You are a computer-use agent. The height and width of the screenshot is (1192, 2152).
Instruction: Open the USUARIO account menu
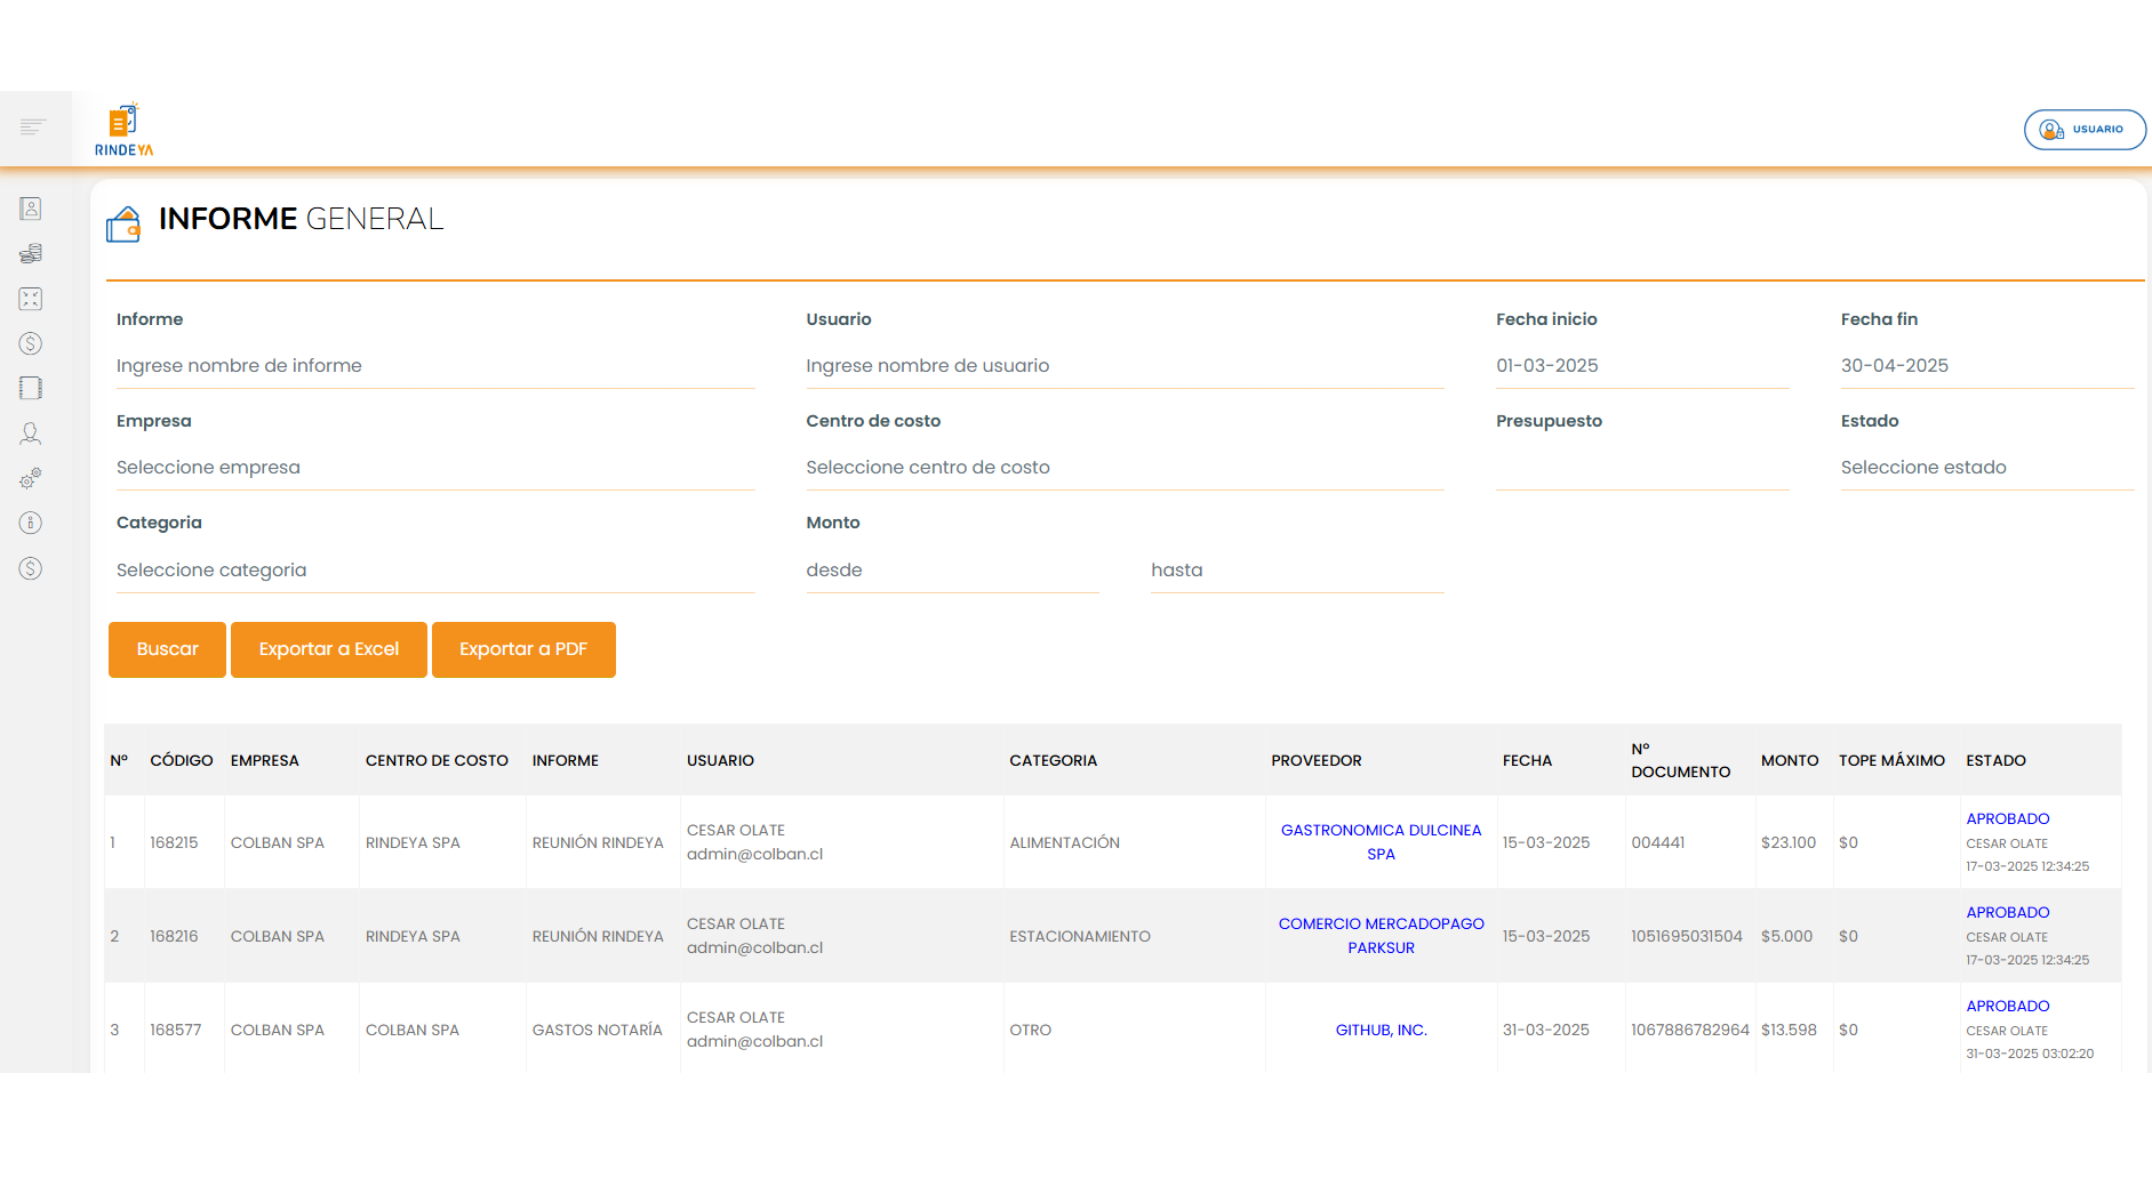2084,129
